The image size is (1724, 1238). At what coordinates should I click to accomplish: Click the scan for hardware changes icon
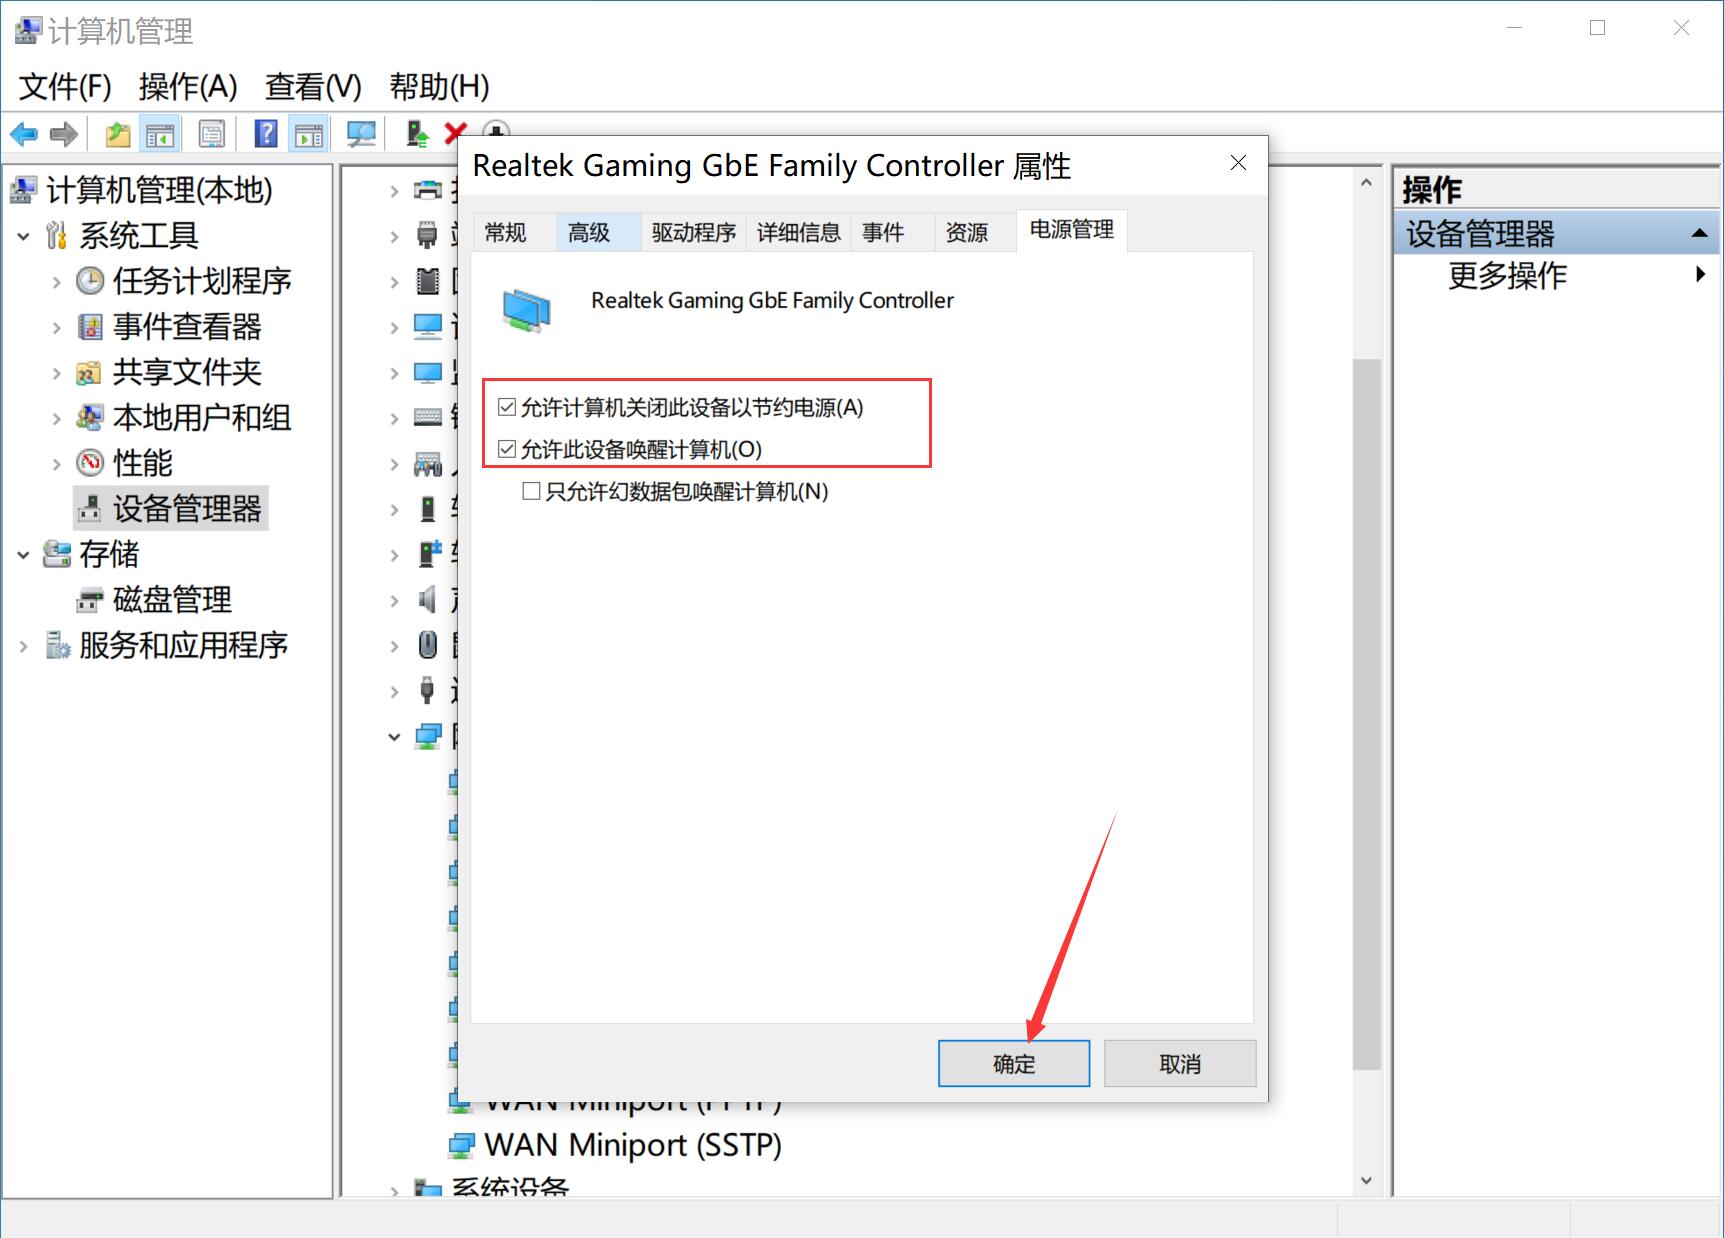(361, 133)
